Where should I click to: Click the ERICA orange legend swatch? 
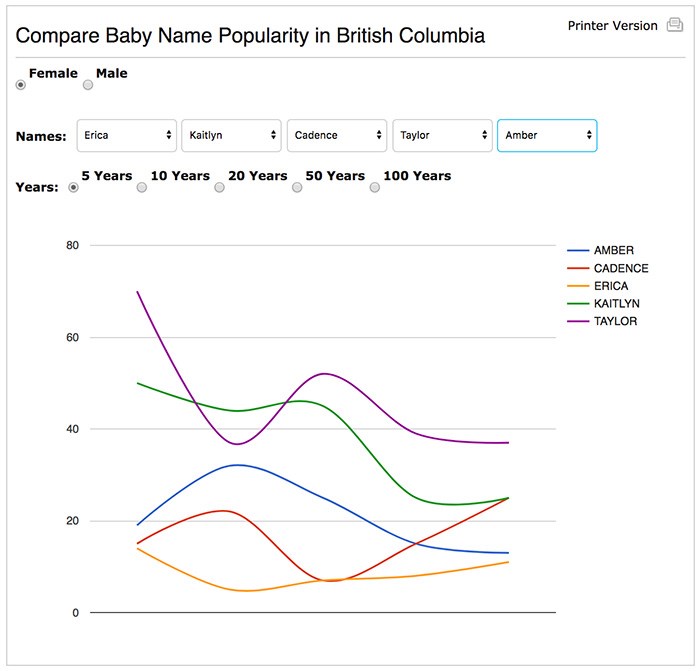click(578, 286)
